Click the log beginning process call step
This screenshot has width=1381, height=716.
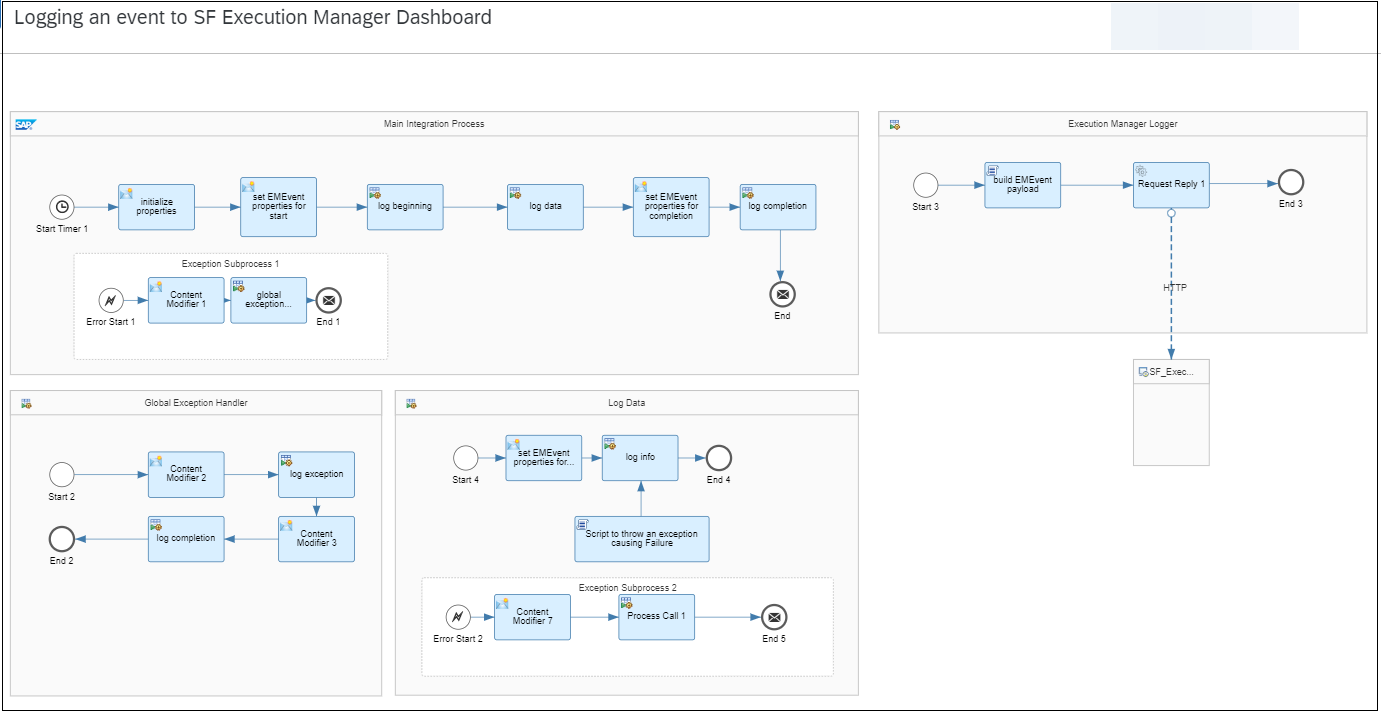(404, 207)
